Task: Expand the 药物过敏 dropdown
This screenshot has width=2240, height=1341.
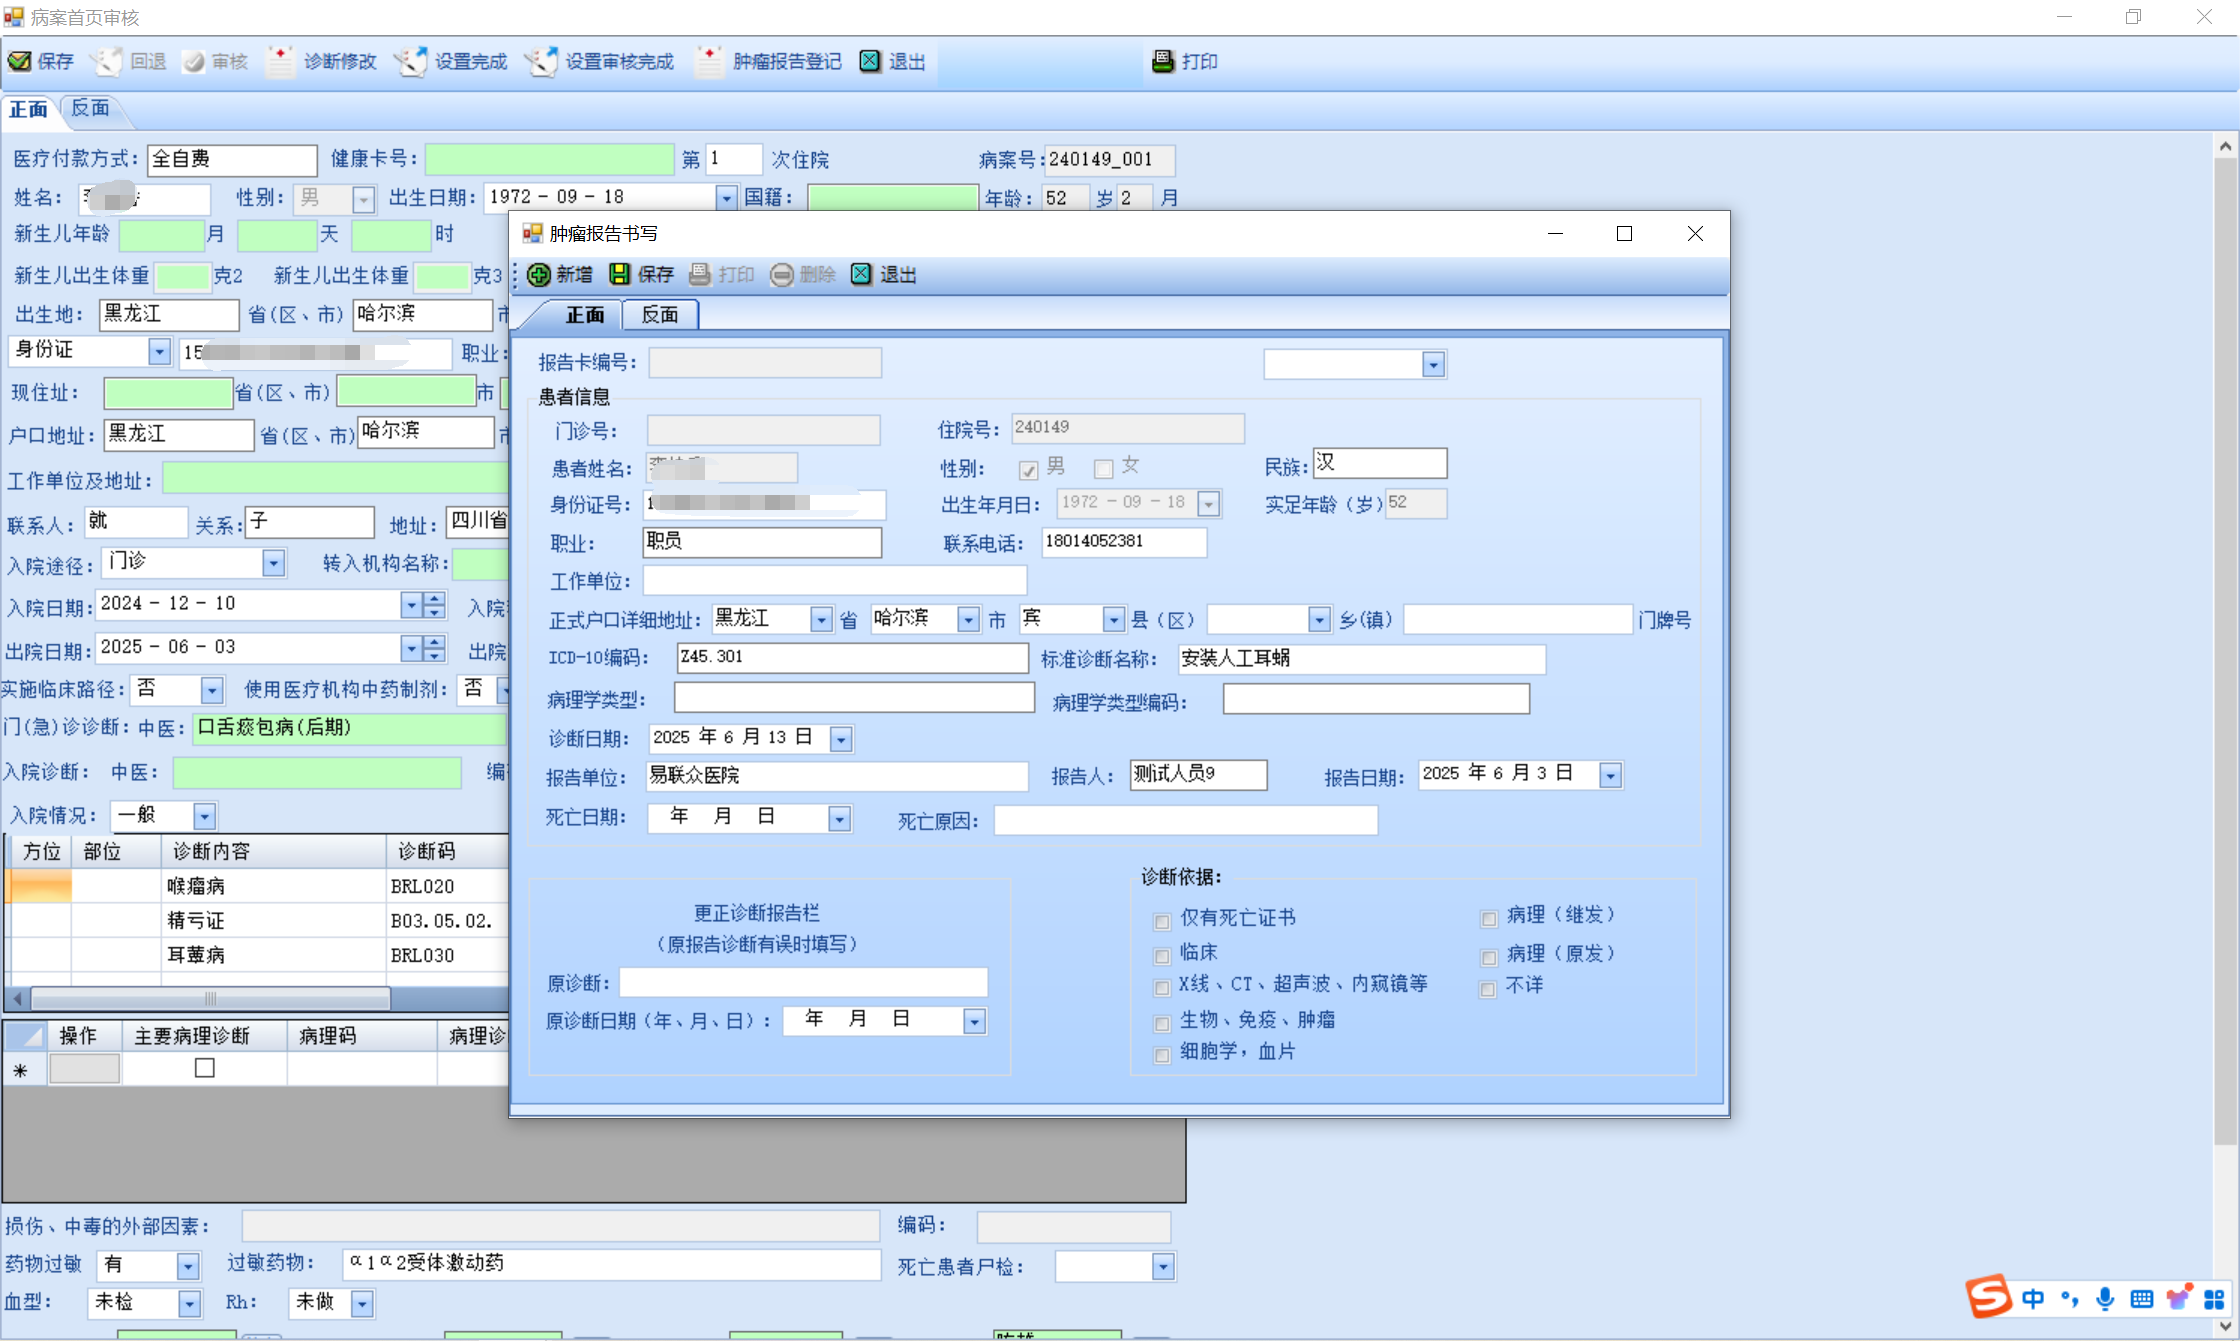Action: click(188, 1266)
